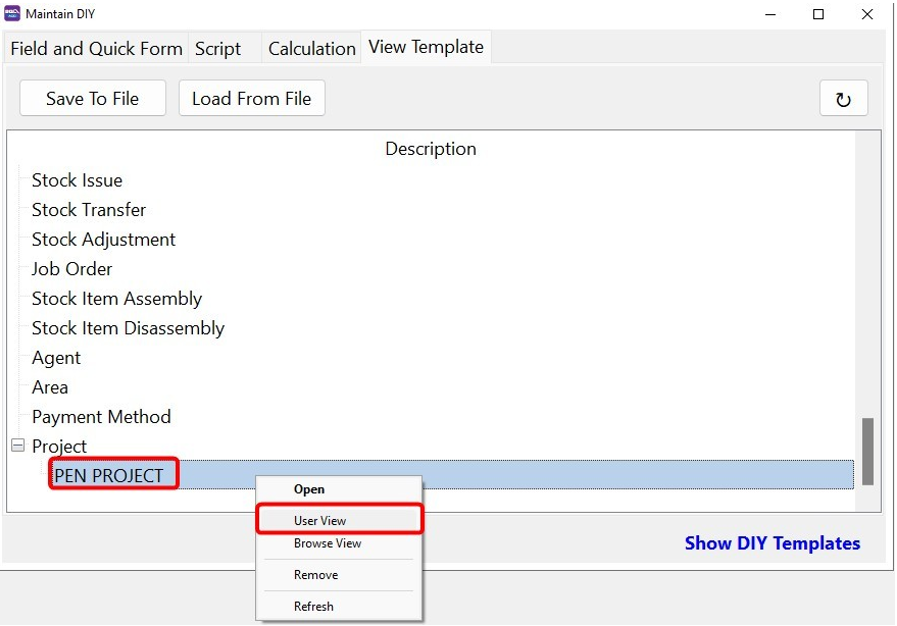The width and height of the screenshot is (897, 626).
Task: Click the vertical scrollbar thumb
Action: [x=867, y=451]
